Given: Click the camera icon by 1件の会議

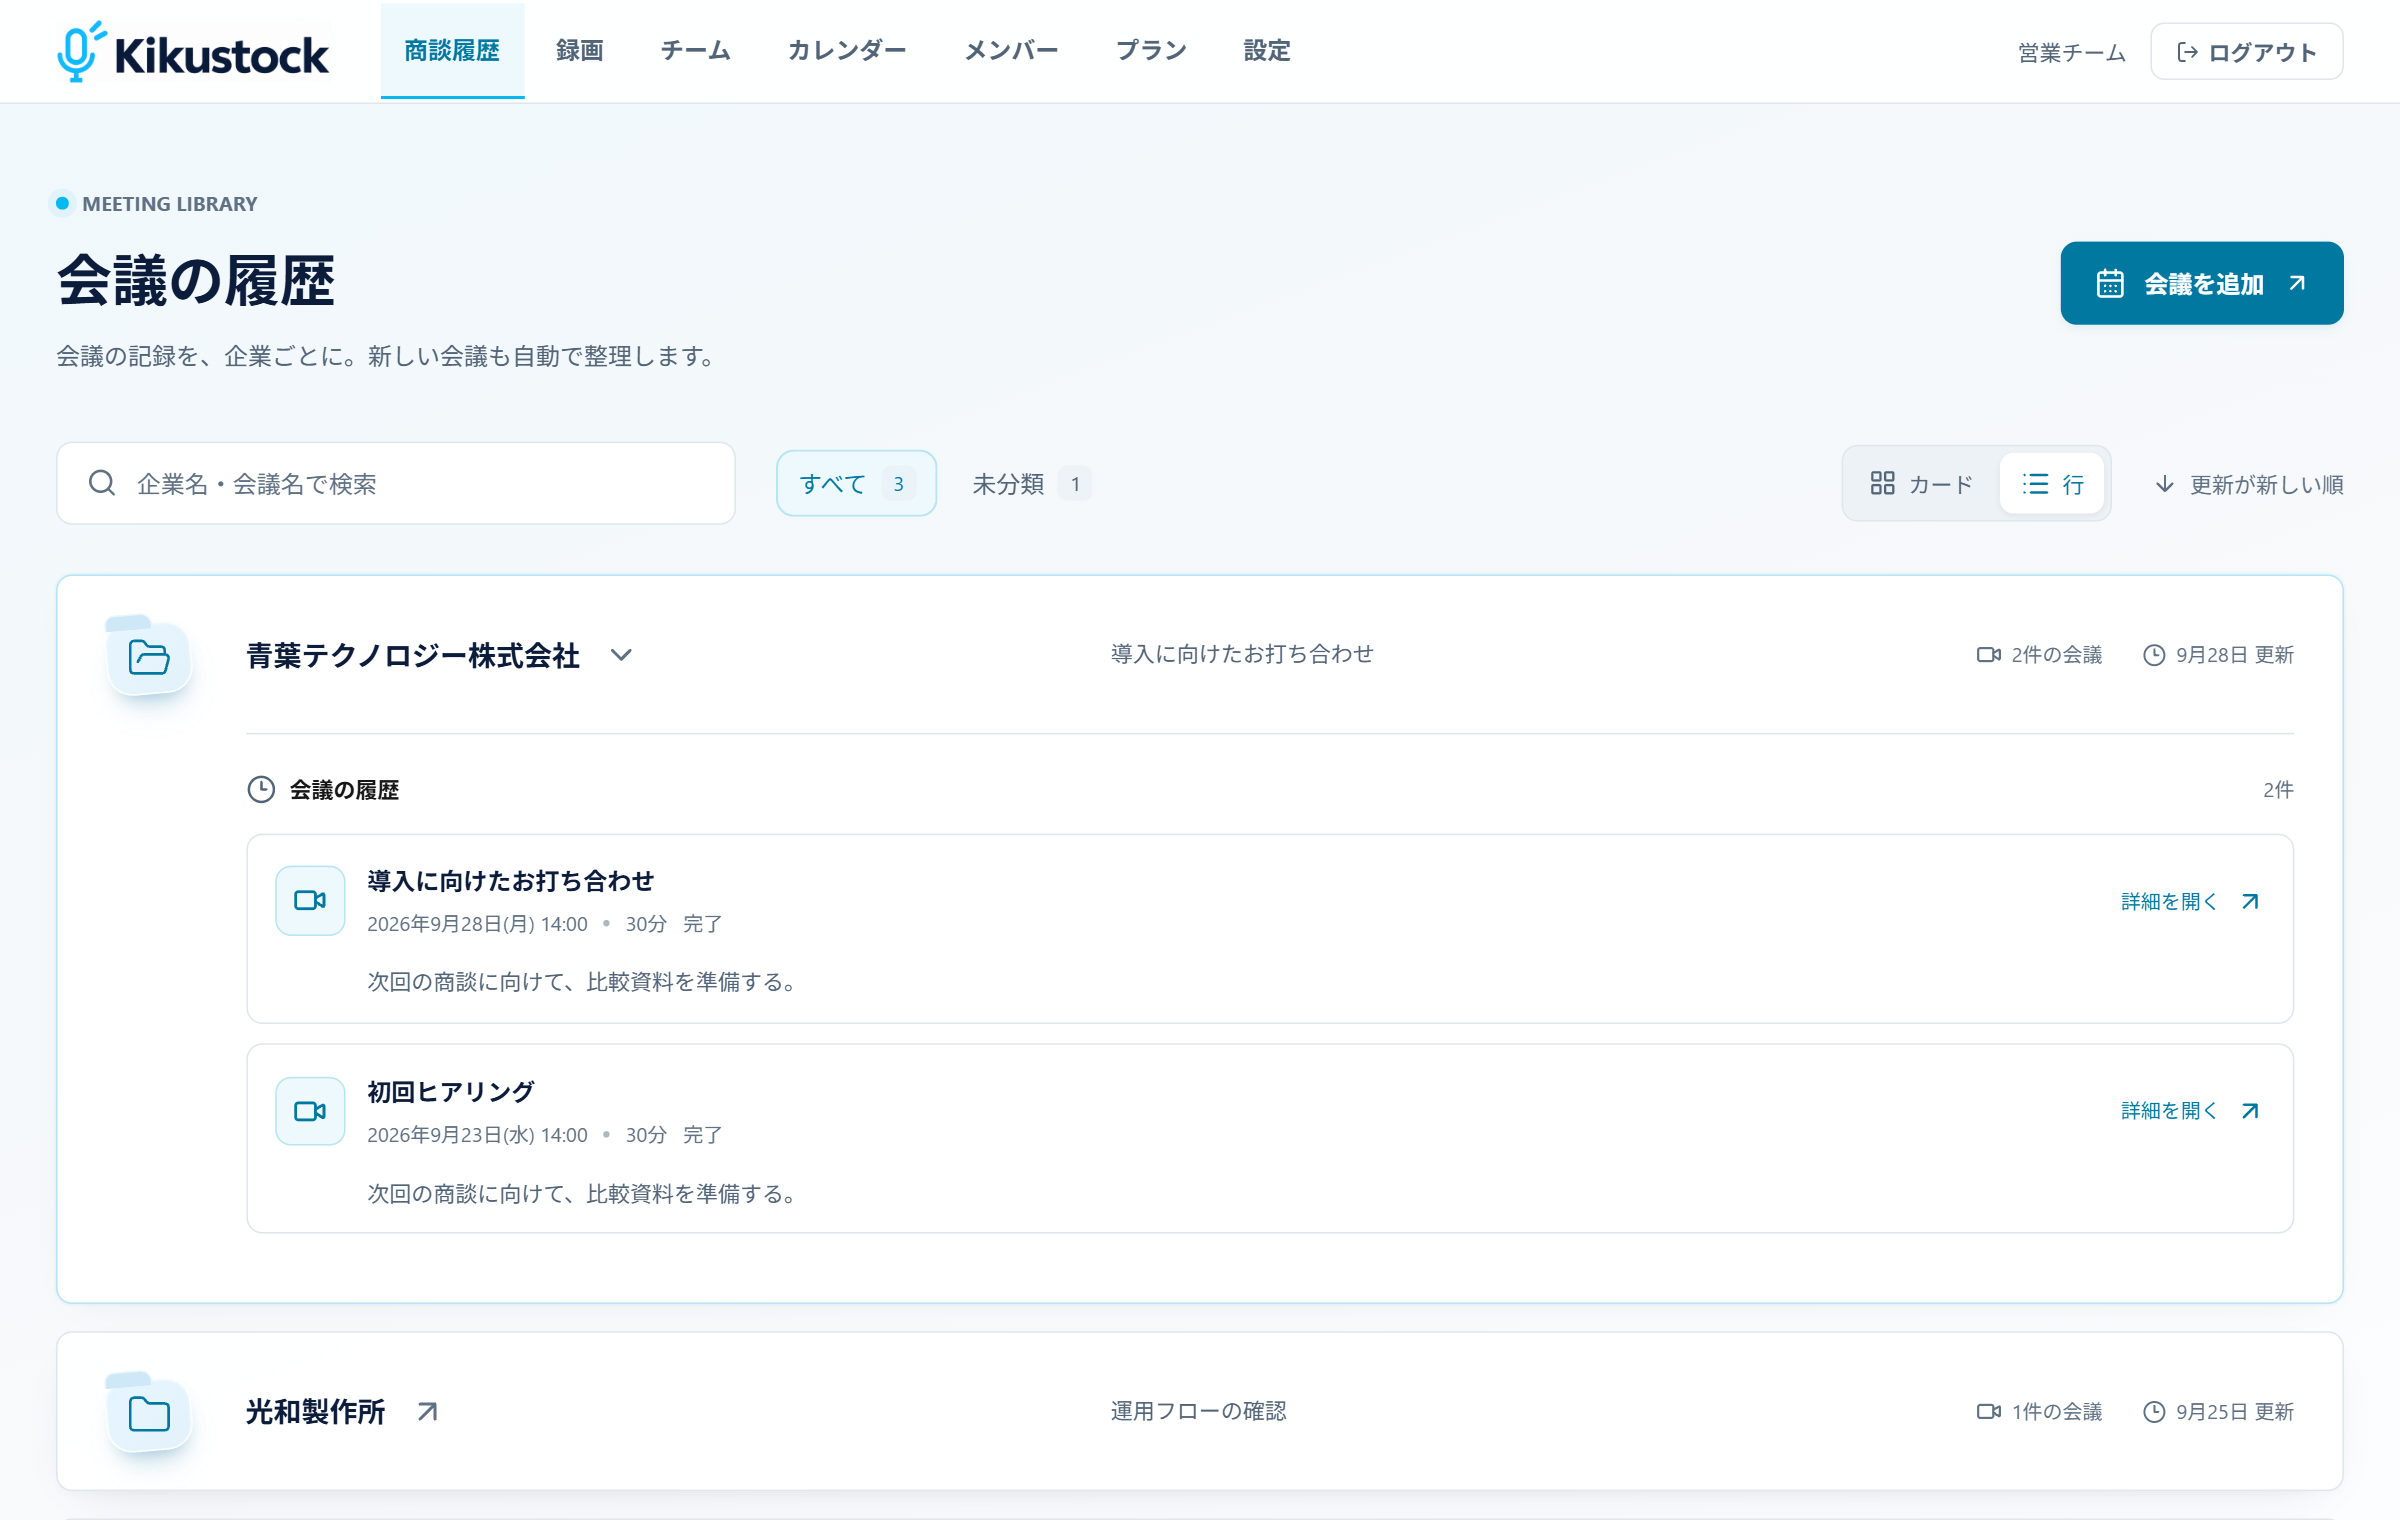Looking at the screenshot, I should point(1988,1411).
